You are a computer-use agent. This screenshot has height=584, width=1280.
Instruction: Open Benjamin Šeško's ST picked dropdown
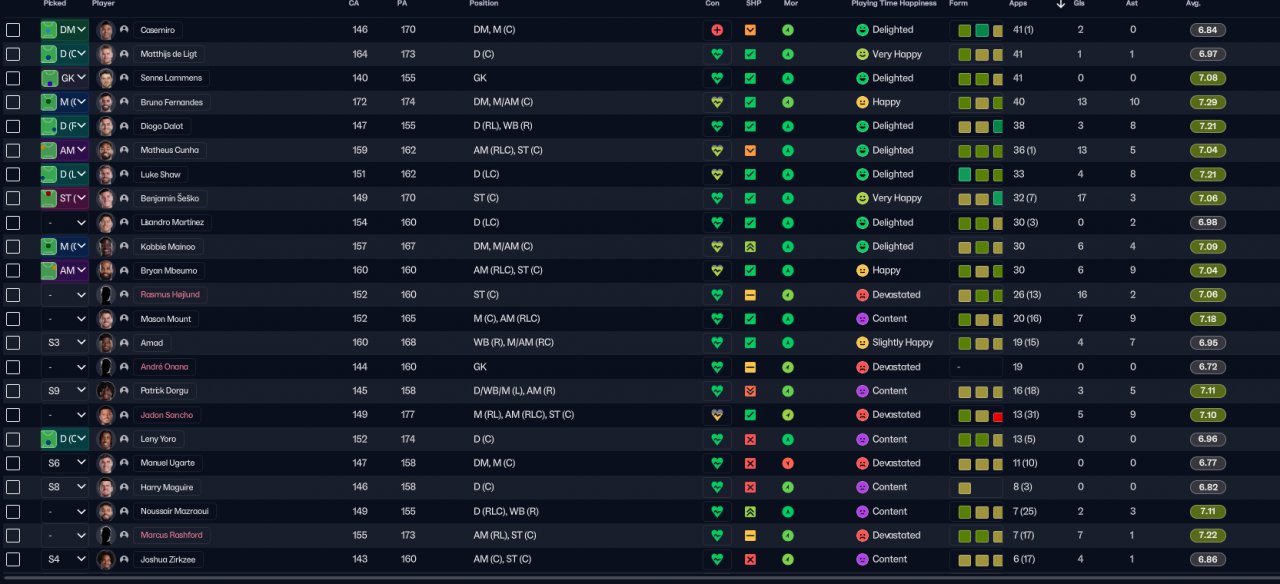coord(64,198)
